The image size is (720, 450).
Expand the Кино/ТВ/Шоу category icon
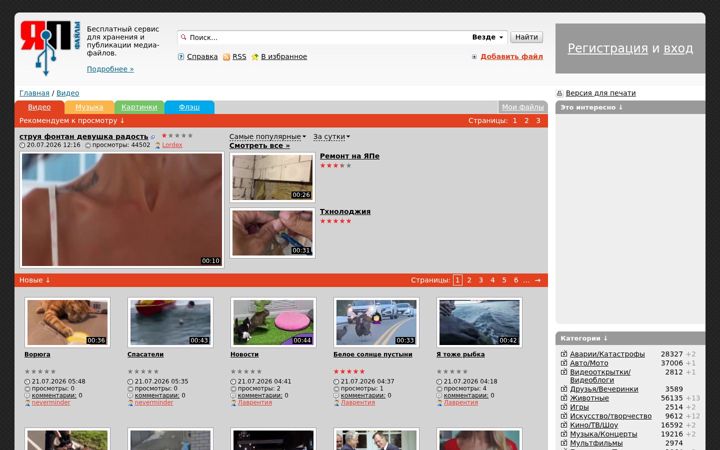564,425
